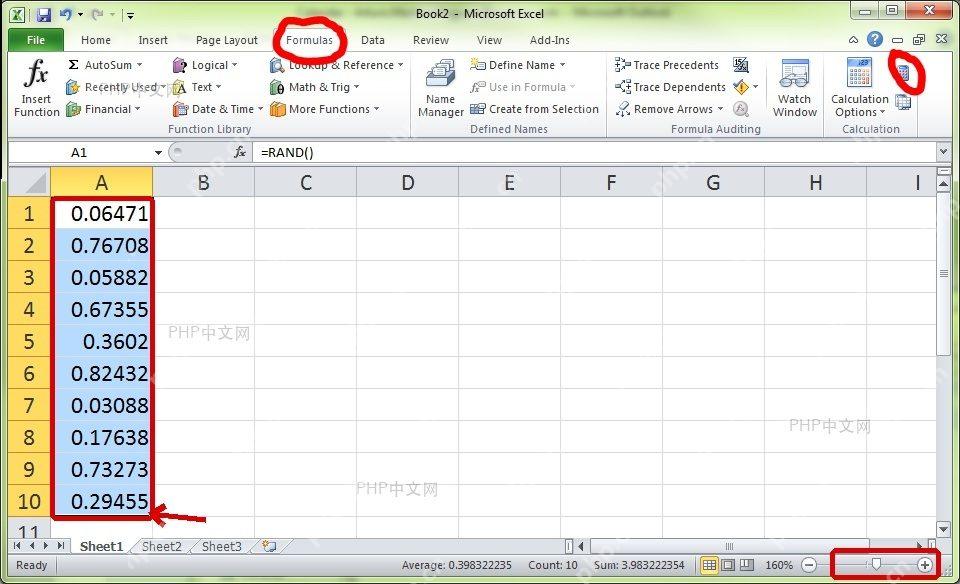Click Create from Selection
This screenshot has width=960, height=584.
(x=534, y=109)
